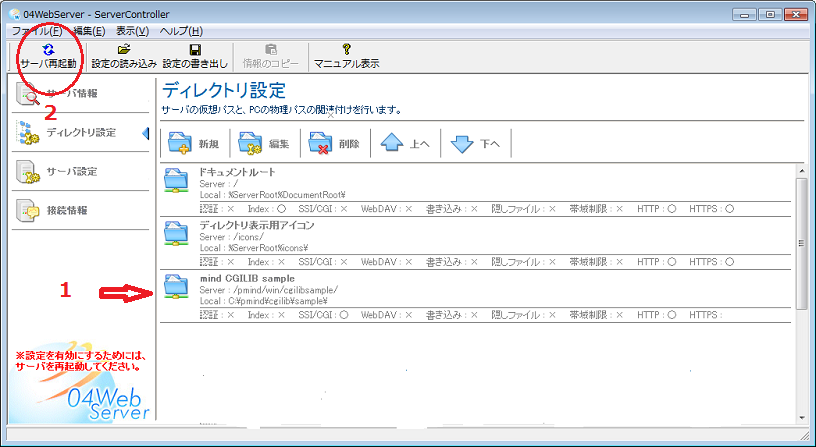Click 設定の読み込み load settings icon

click(123, 48)
